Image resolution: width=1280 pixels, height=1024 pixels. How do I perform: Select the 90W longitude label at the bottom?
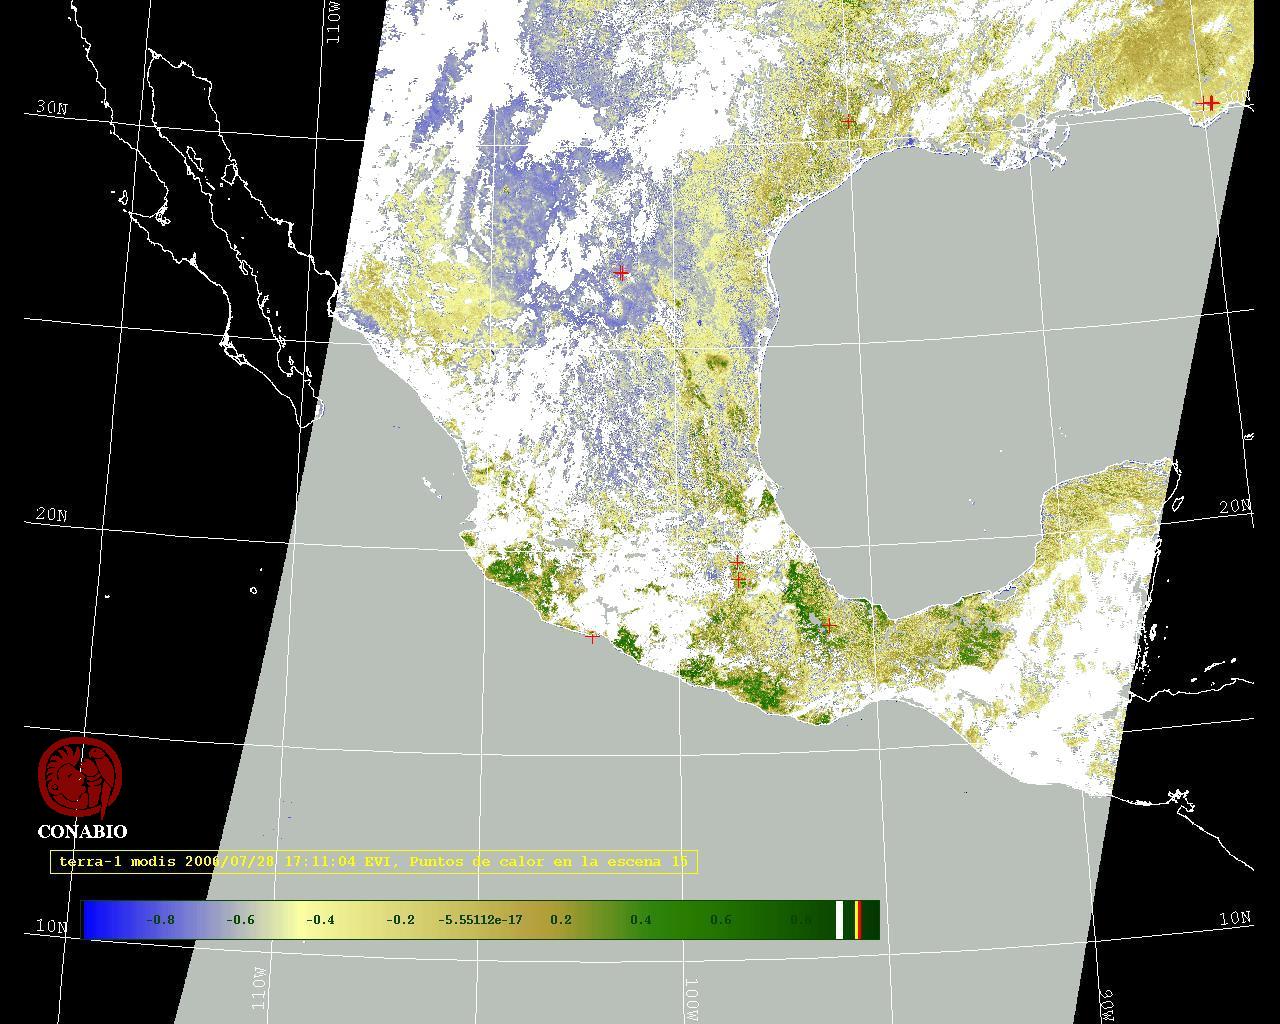(1107, 1005)
